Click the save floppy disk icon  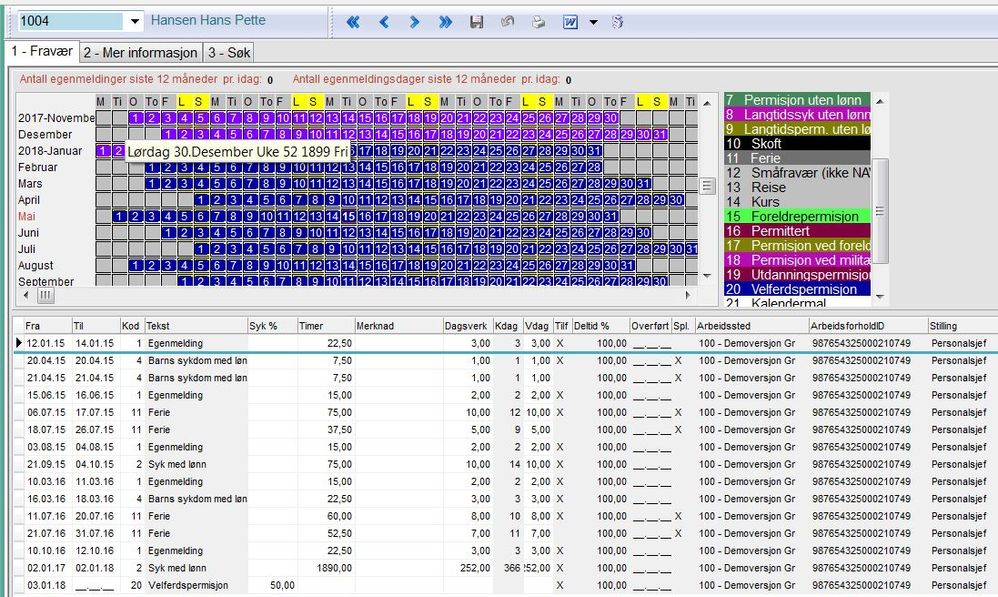click(477, 22)
